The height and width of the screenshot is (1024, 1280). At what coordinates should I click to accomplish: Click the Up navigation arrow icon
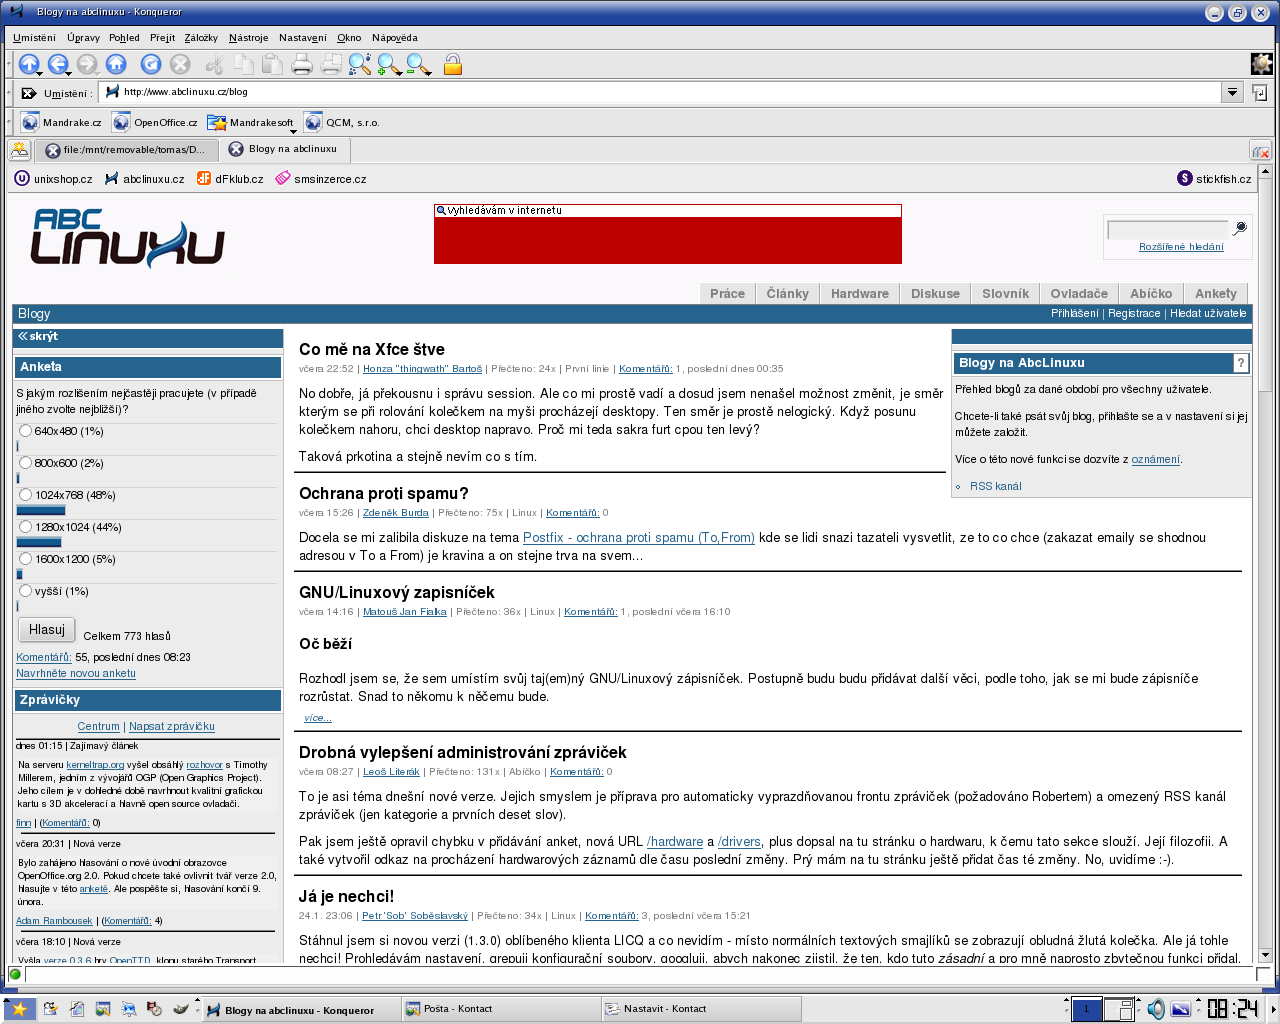pos(28,64)
